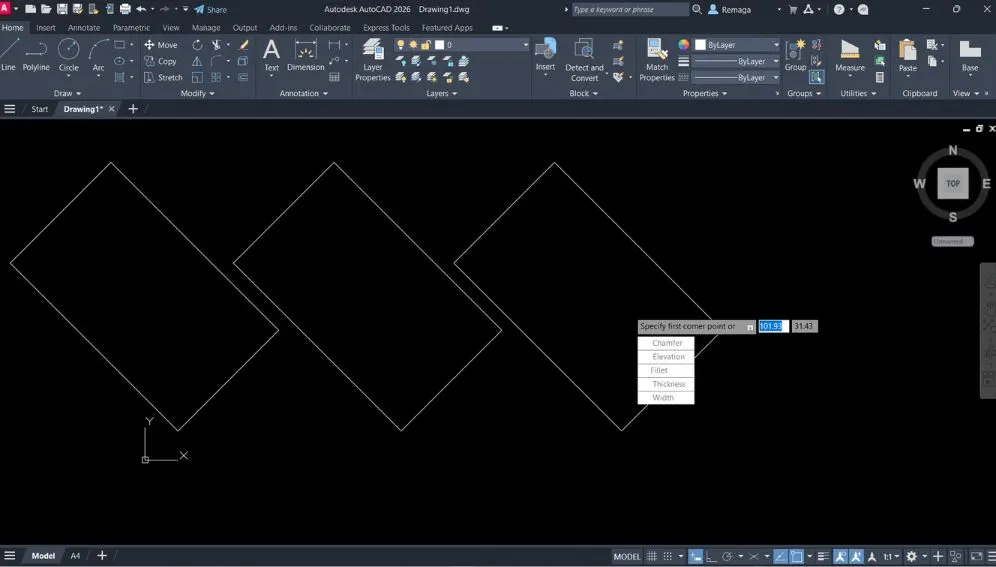The width and height of the screenshot is (996, 567).
Task: Click the Share button
Action: click(210, 10)
